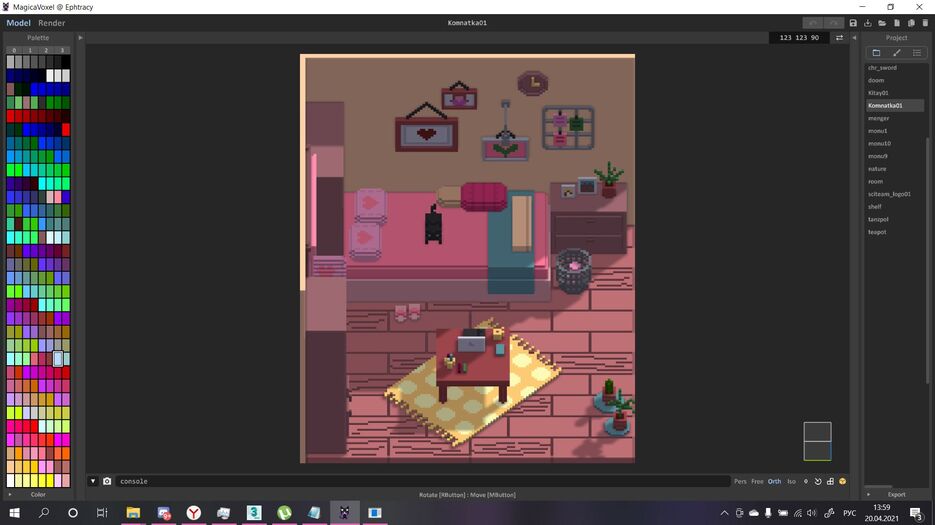Open the Kitay01 project
The image size is (935, 525).
[878, 92]
